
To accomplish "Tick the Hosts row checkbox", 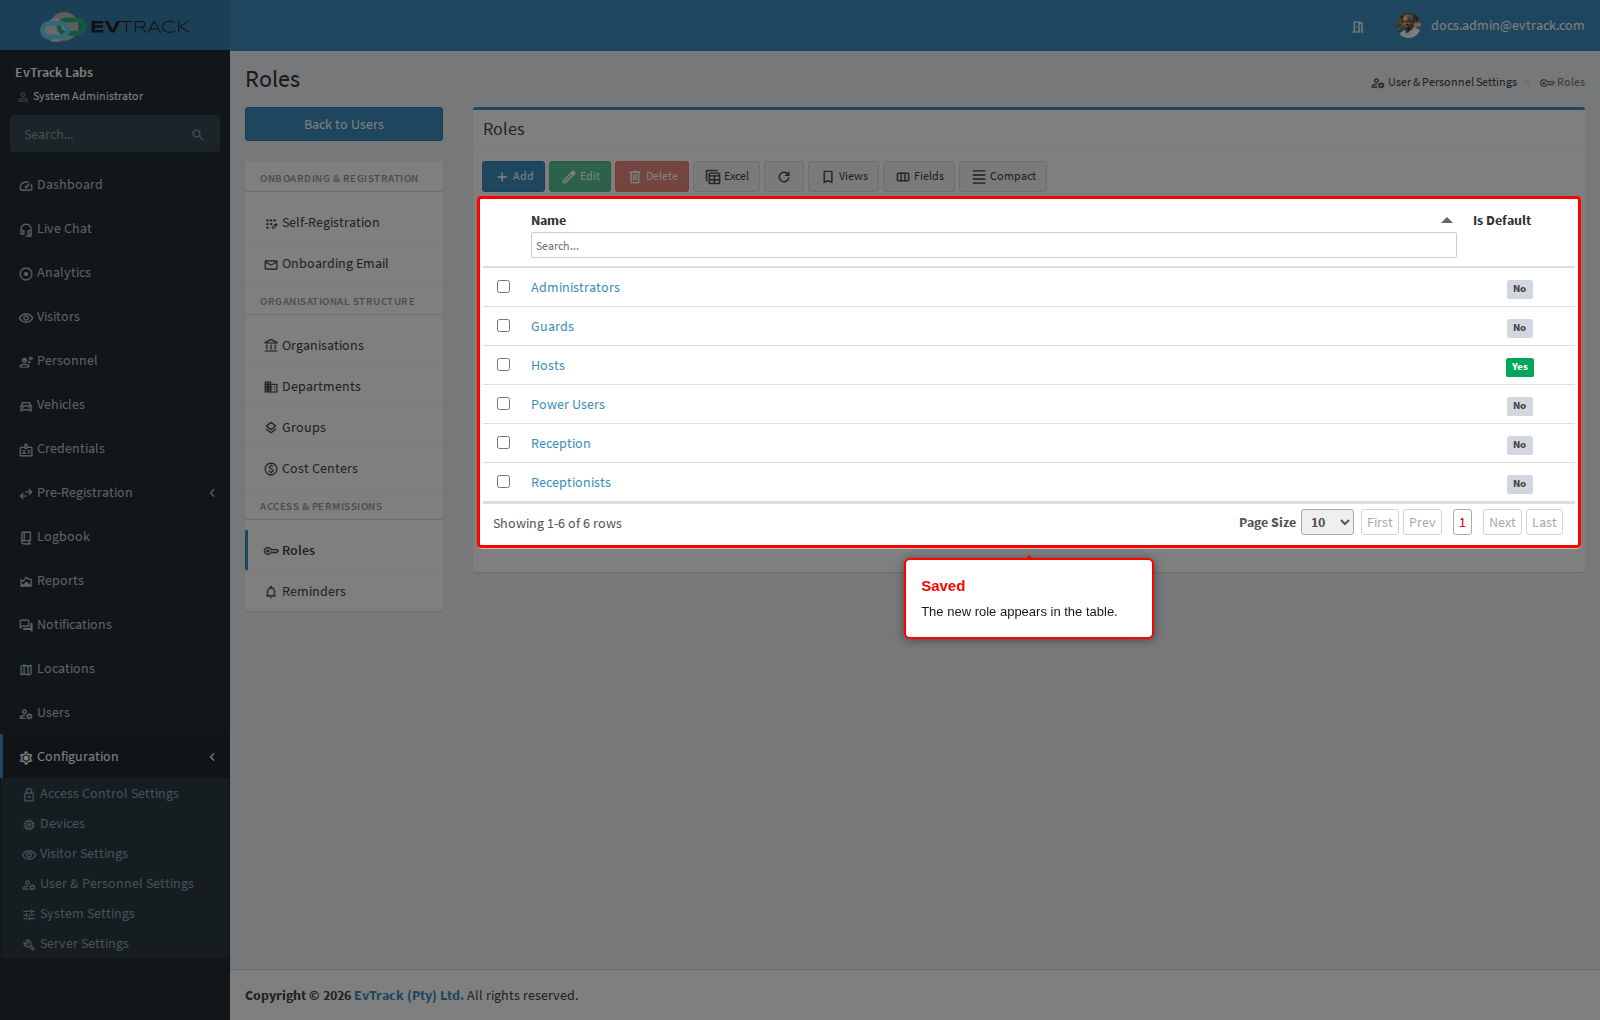I will point(504,365).
